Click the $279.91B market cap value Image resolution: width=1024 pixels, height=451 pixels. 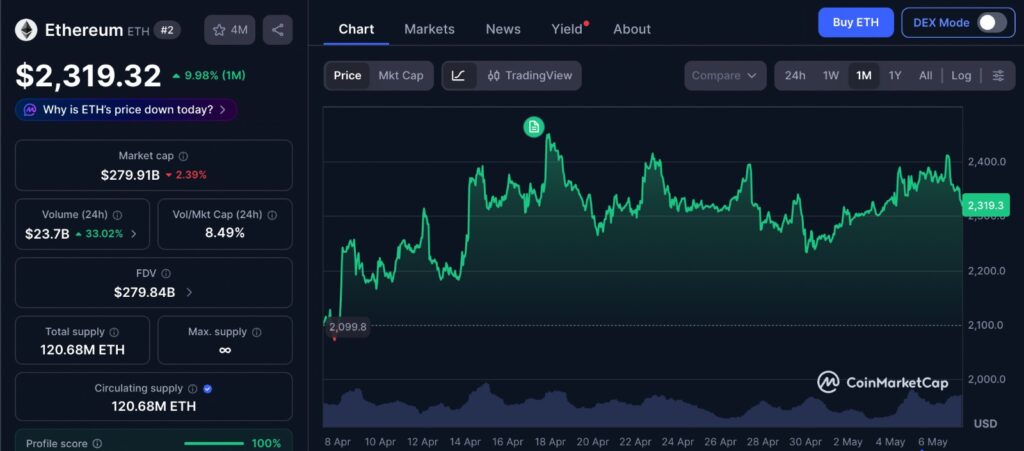click(130, 175)
